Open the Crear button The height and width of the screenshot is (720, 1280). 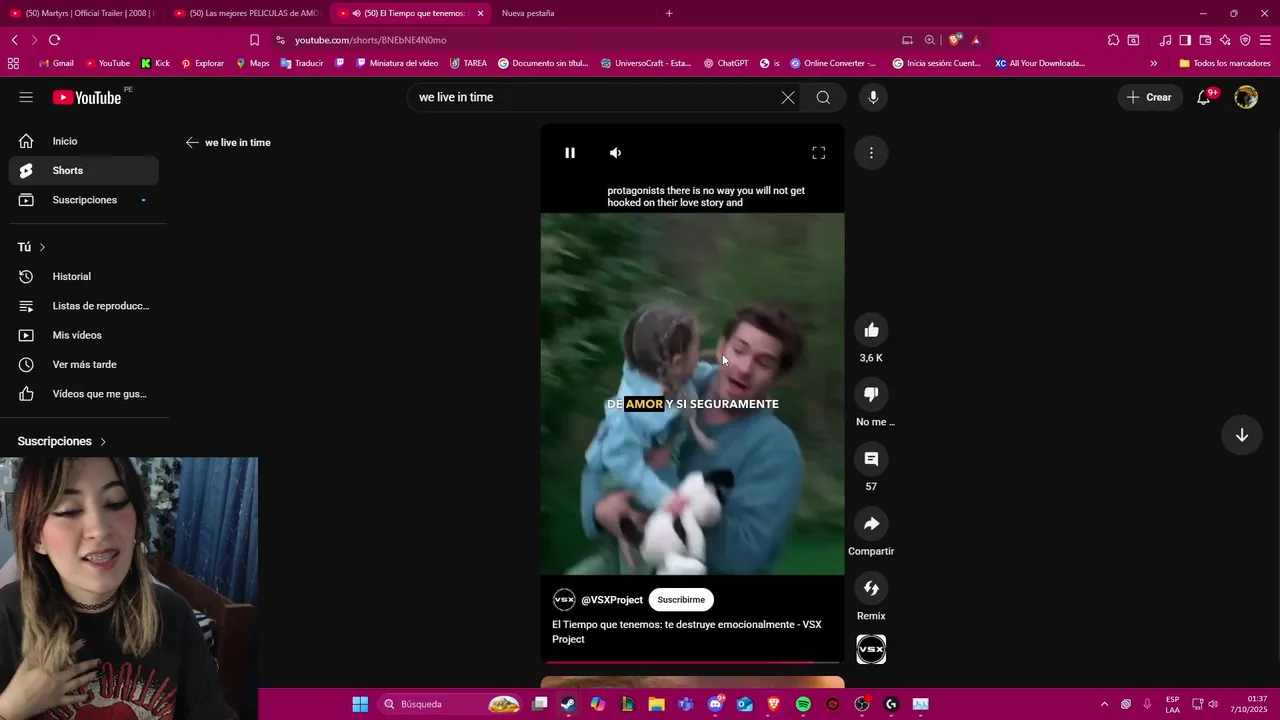coord(1149,97)
